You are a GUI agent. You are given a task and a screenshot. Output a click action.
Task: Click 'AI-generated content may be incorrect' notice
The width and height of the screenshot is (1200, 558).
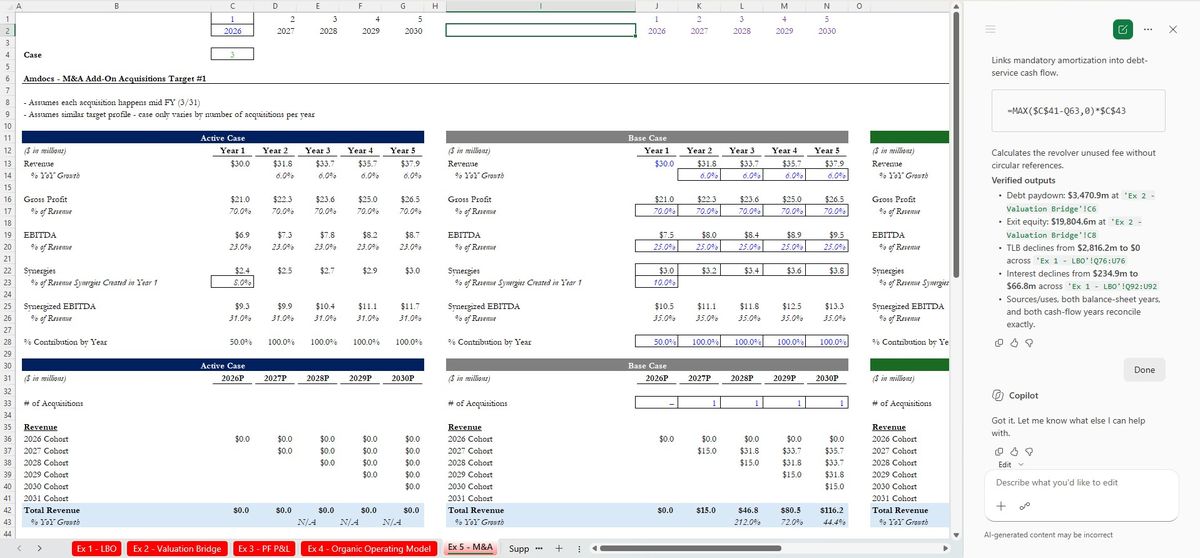tap(1049, 535)
